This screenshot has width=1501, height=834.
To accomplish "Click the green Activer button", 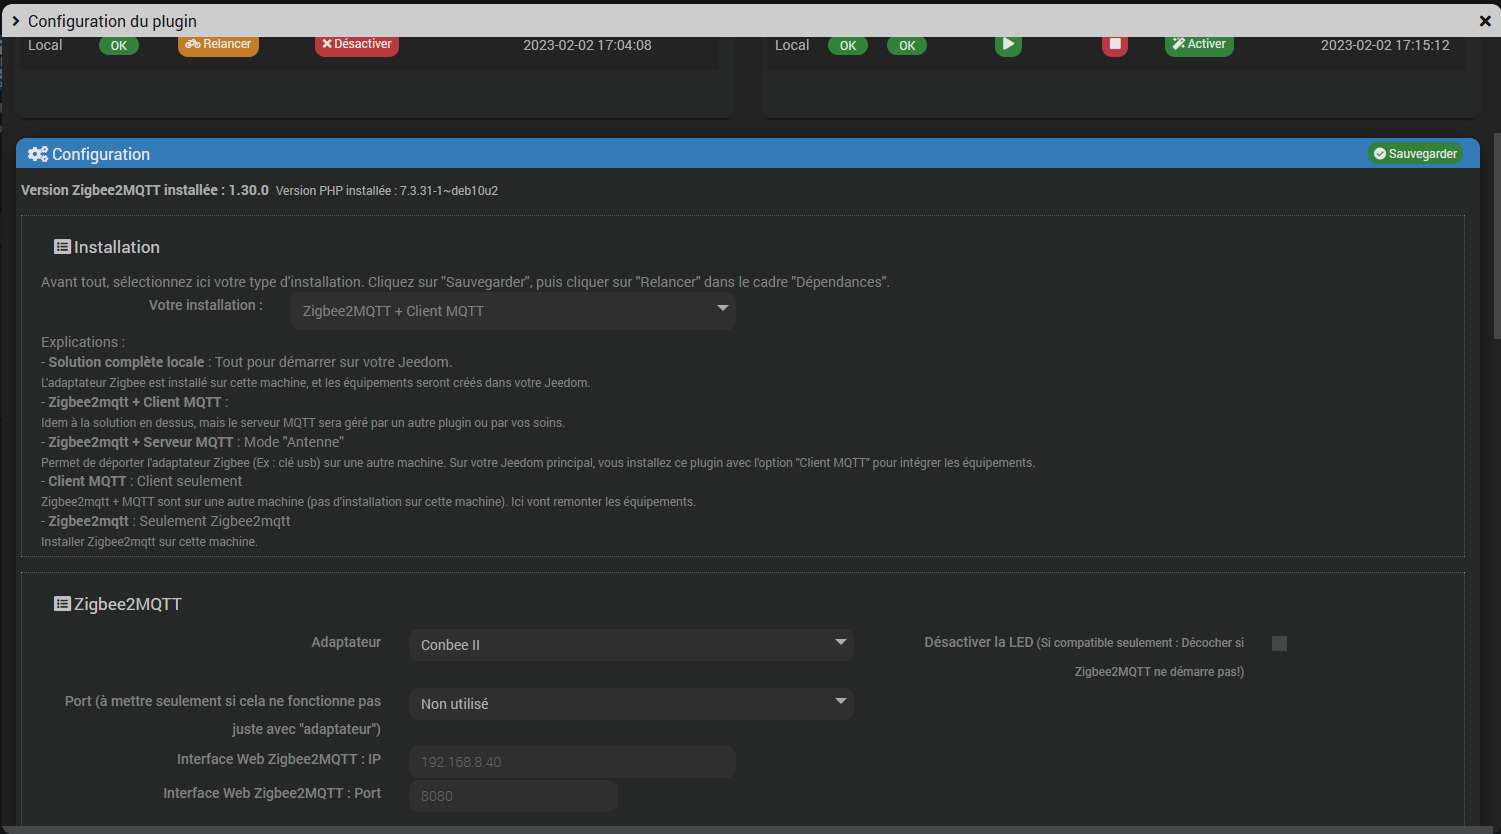I will tap(1199, 44).
